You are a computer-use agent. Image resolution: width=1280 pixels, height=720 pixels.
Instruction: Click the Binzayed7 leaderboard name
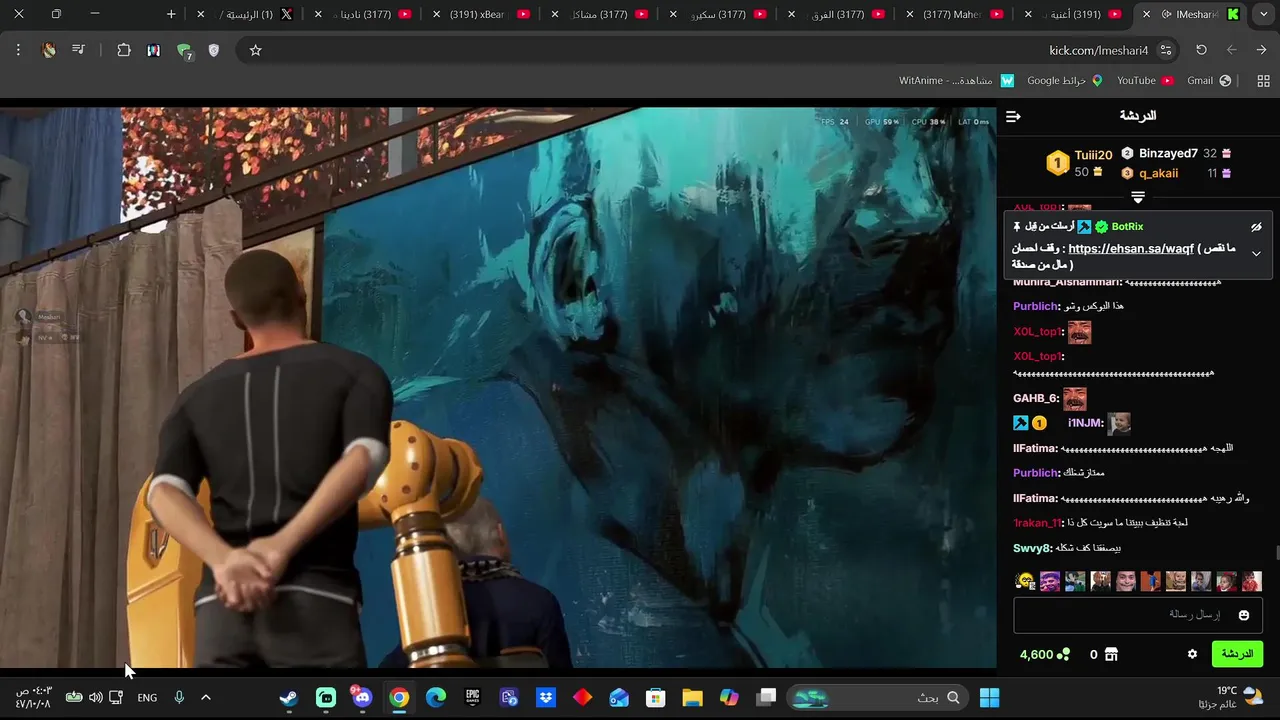pos(1168,153)
